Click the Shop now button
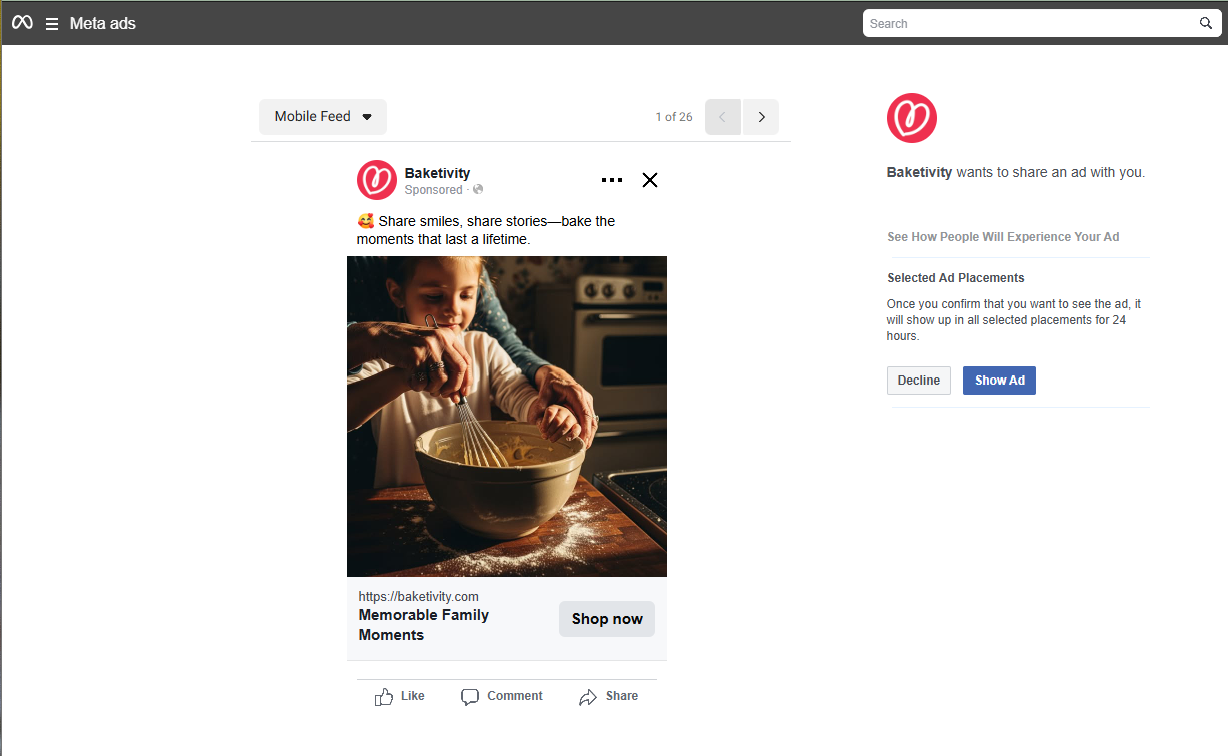This screenshot has width=1228, height=756. 607,619
